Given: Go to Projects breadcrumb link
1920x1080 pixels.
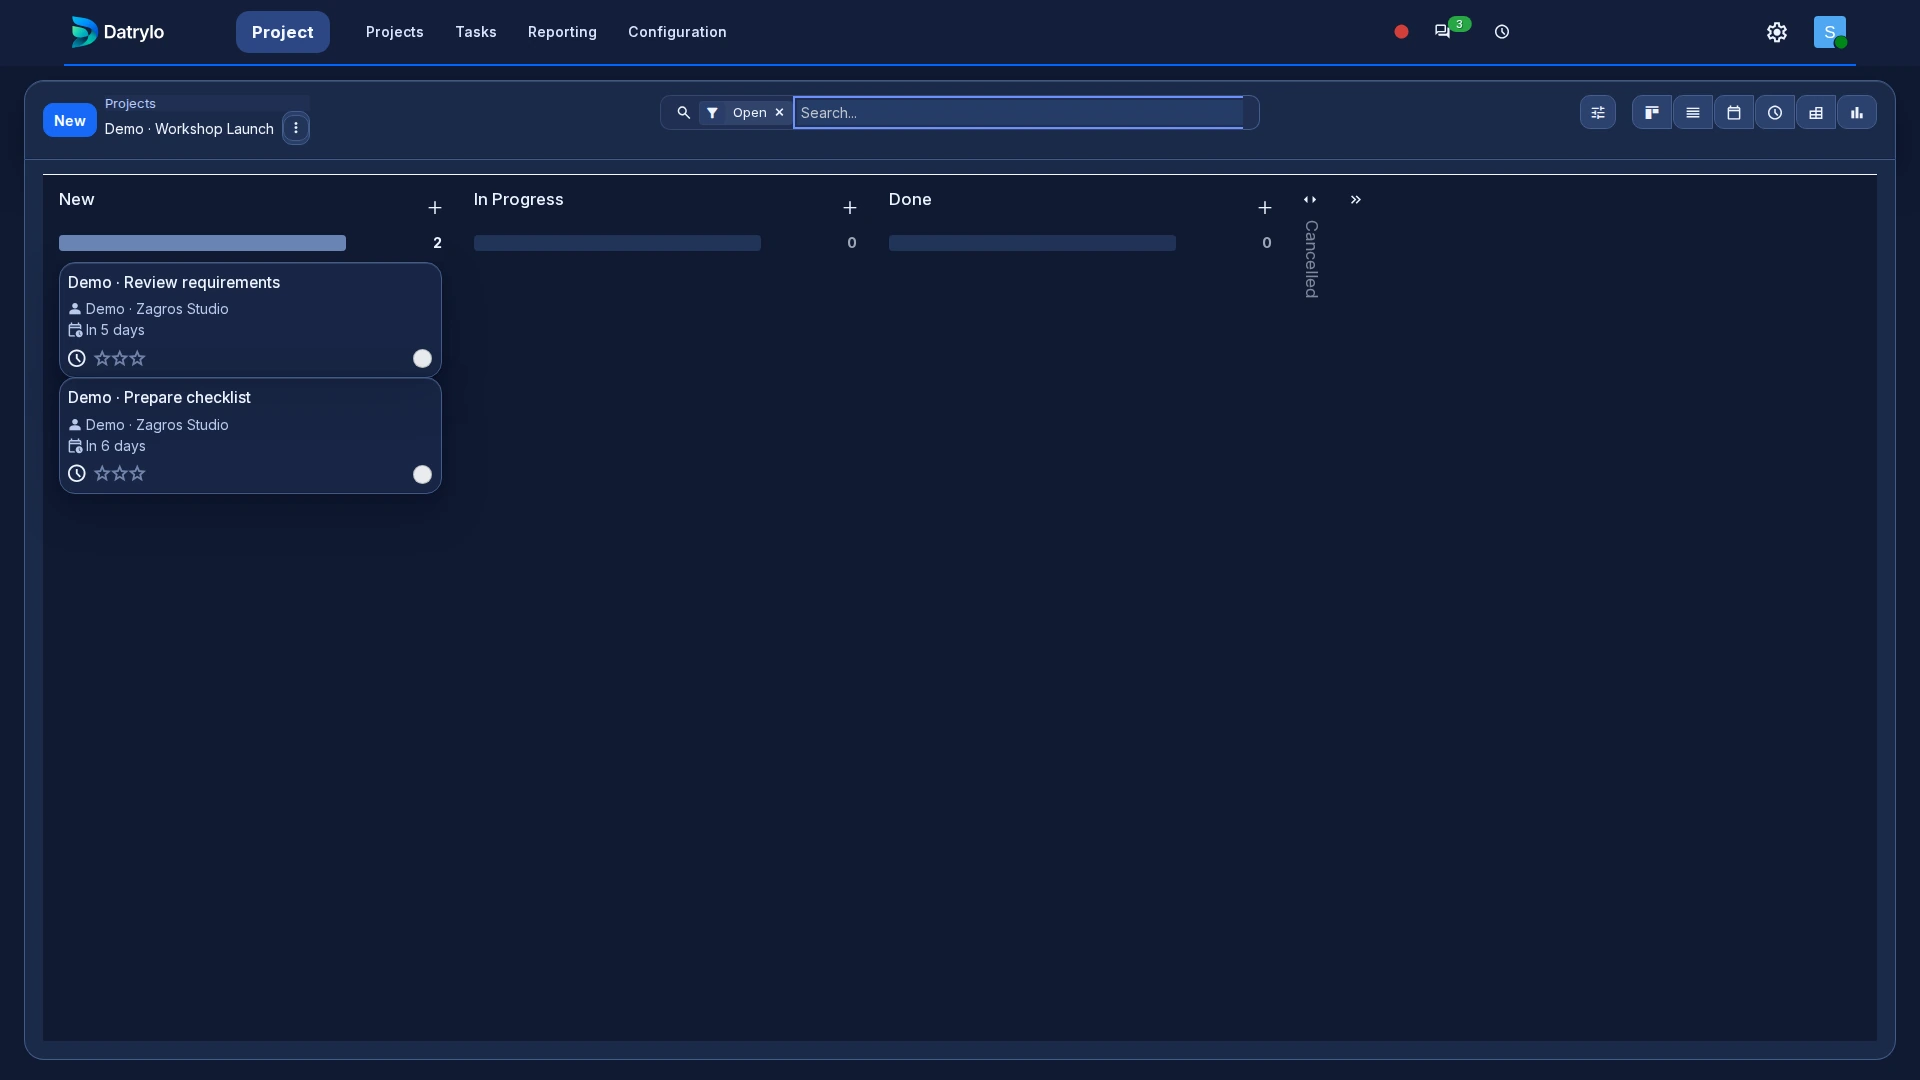Looking at the screenshot, I should (x=130, y=104).
